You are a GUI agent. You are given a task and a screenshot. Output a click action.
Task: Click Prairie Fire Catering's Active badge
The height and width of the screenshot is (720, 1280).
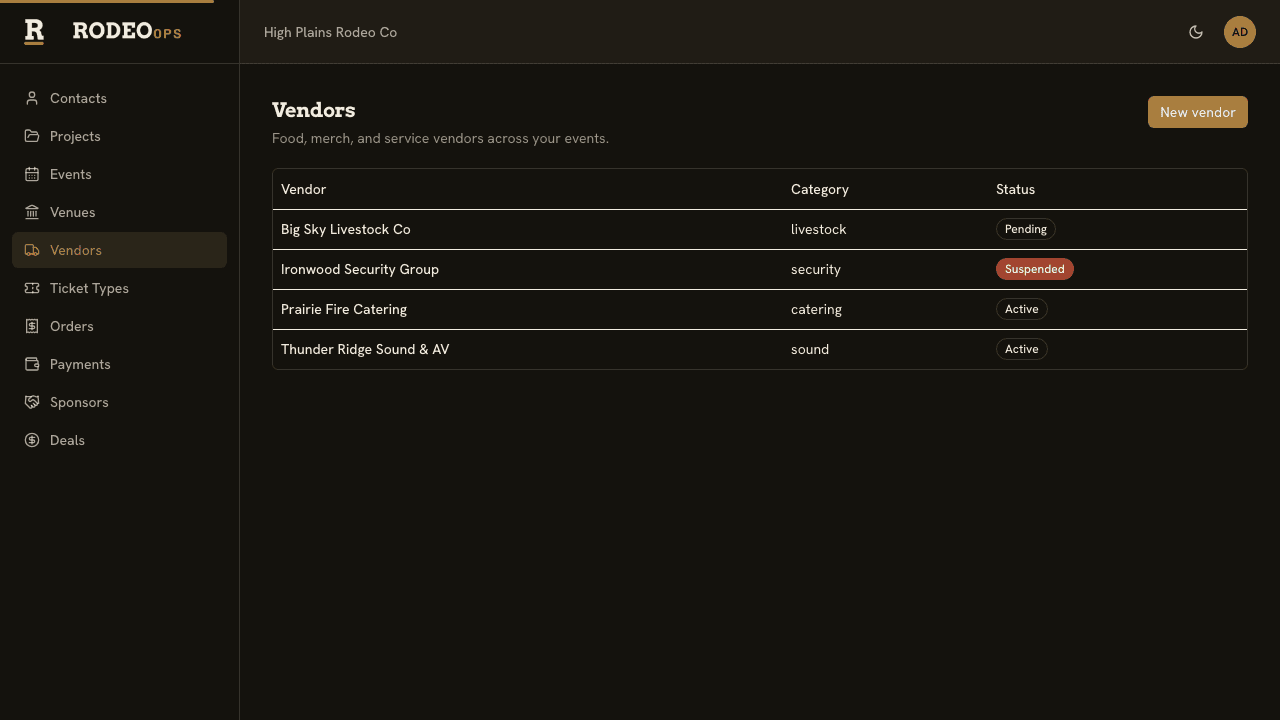pyautogui.click(x=1021, y=309)
